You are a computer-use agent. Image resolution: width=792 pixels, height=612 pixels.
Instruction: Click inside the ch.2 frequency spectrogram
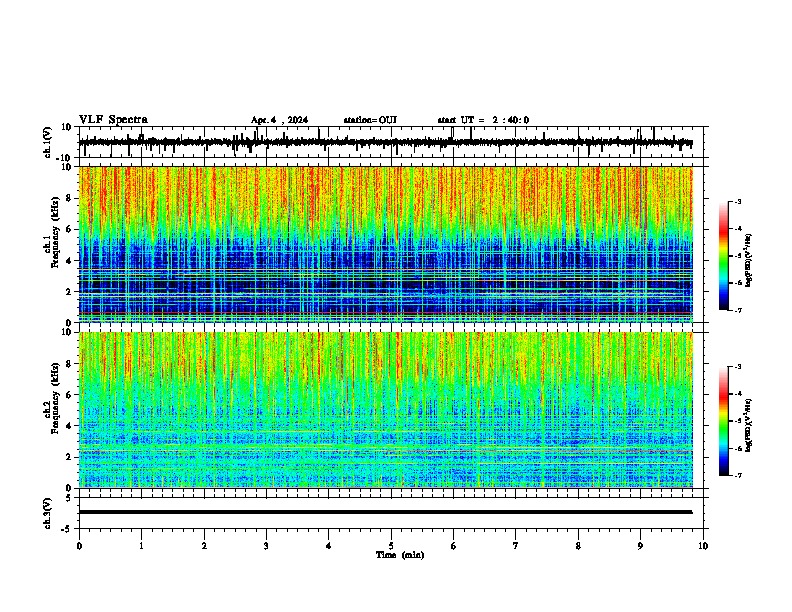(x=386, y=410)
